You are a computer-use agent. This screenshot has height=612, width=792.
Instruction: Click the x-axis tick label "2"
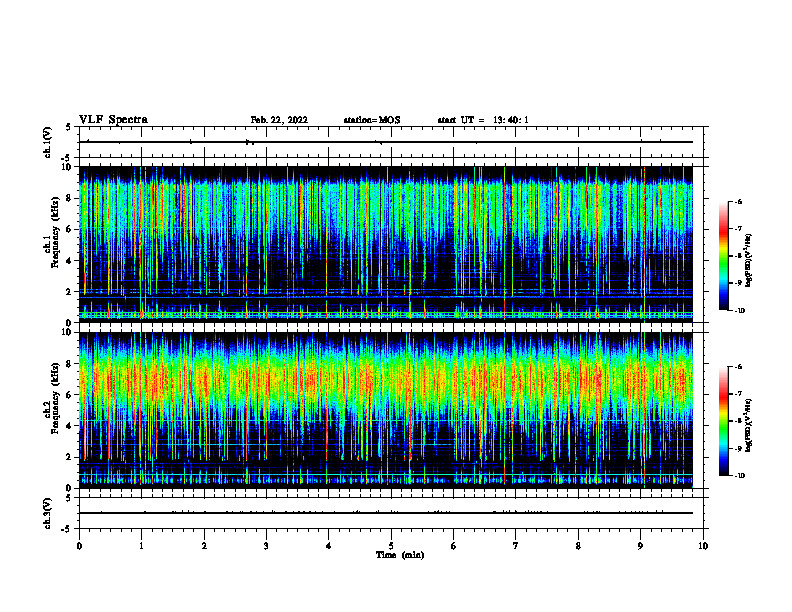[x=204, y=546]
